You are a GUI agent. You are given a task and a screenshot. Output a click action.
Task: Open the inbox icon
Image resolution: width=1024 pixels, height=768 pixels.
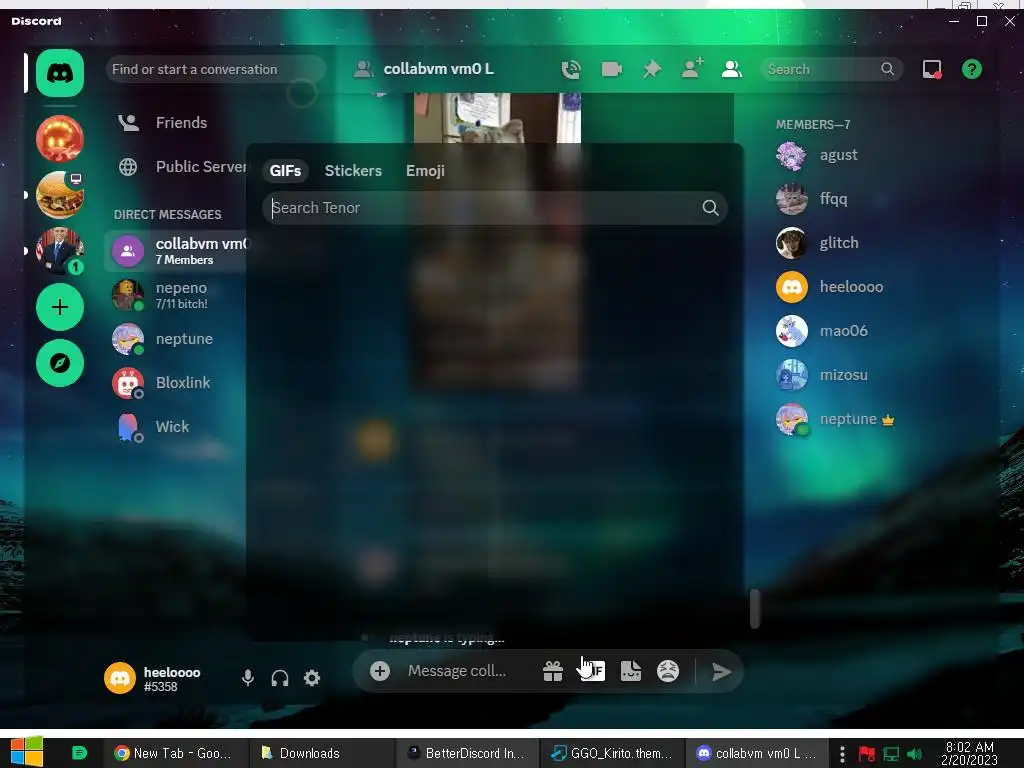coord(932,69)
